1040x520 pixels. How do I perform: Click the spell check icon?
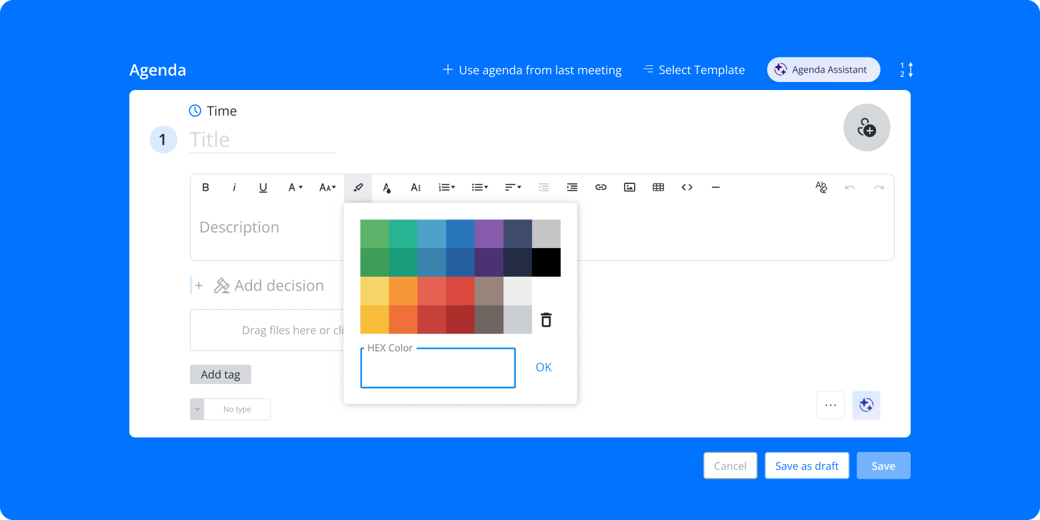click(x=821, y=187)
